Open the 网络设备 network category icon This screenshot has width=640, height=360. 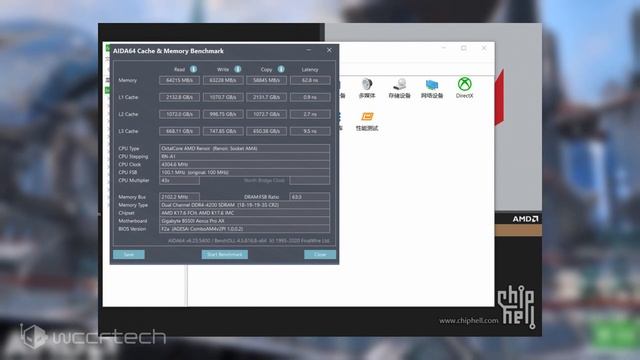432,88
